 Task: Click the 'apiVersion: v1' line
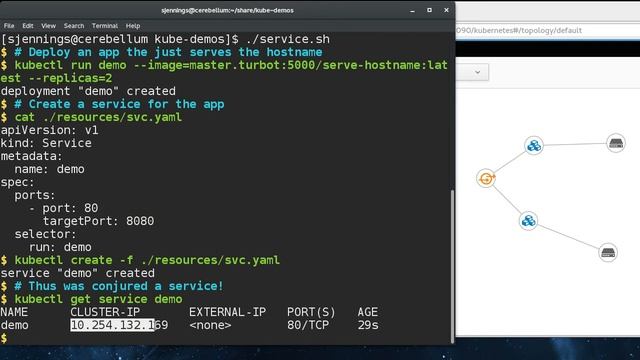[49, 130]
